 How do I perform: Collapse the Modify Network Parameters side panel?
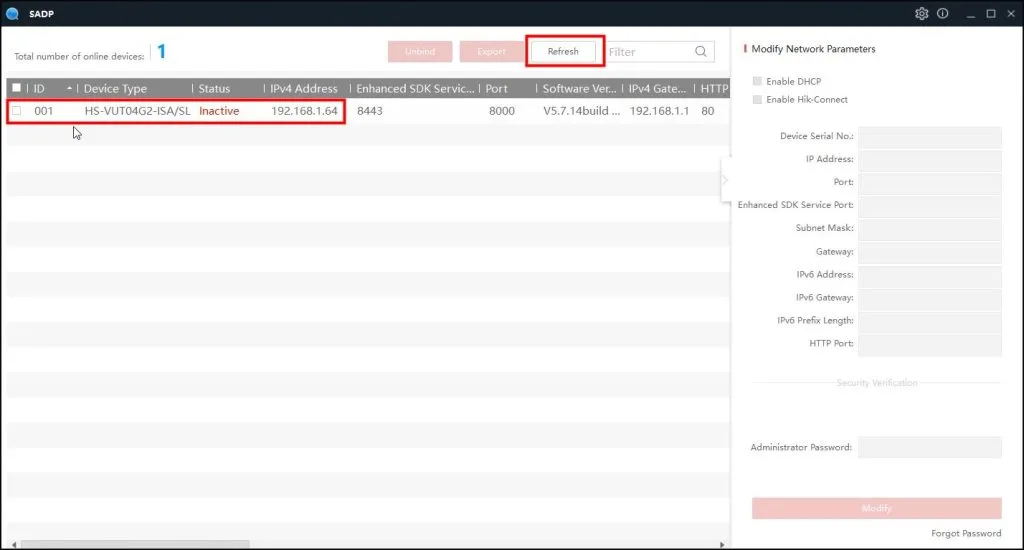click(725, 180)
